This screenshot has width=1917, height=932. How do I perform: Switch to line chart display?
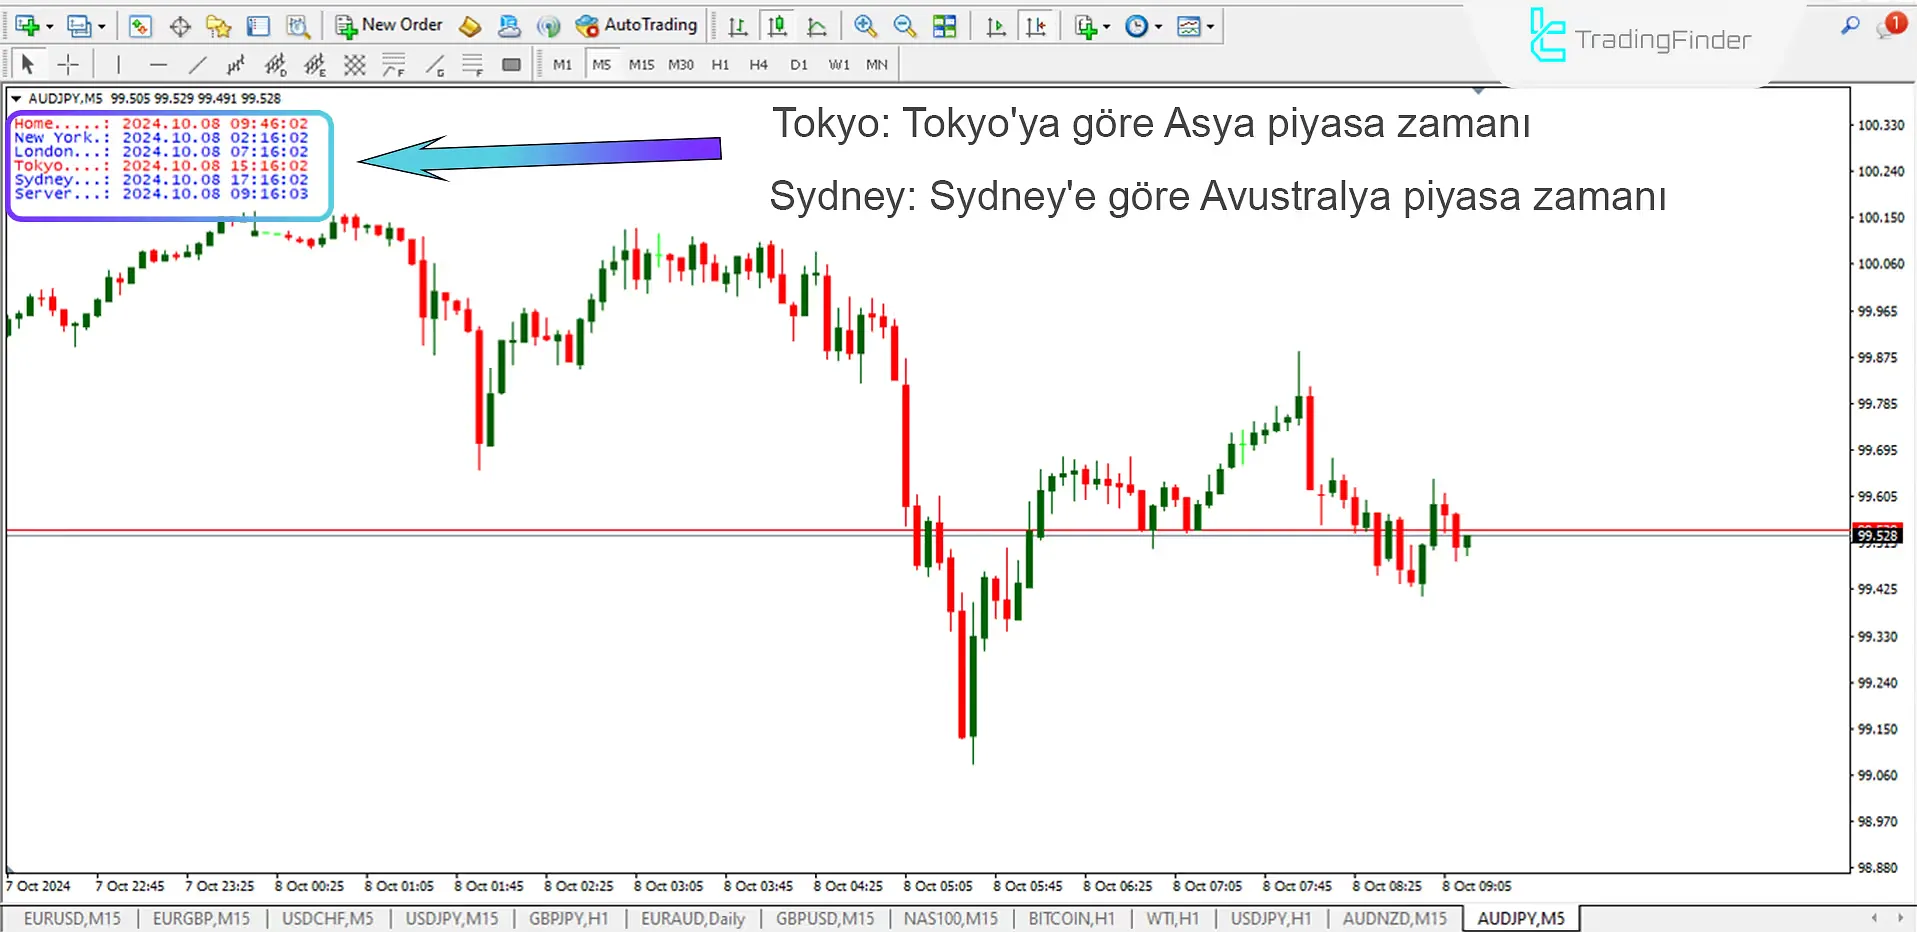point(817,26)
